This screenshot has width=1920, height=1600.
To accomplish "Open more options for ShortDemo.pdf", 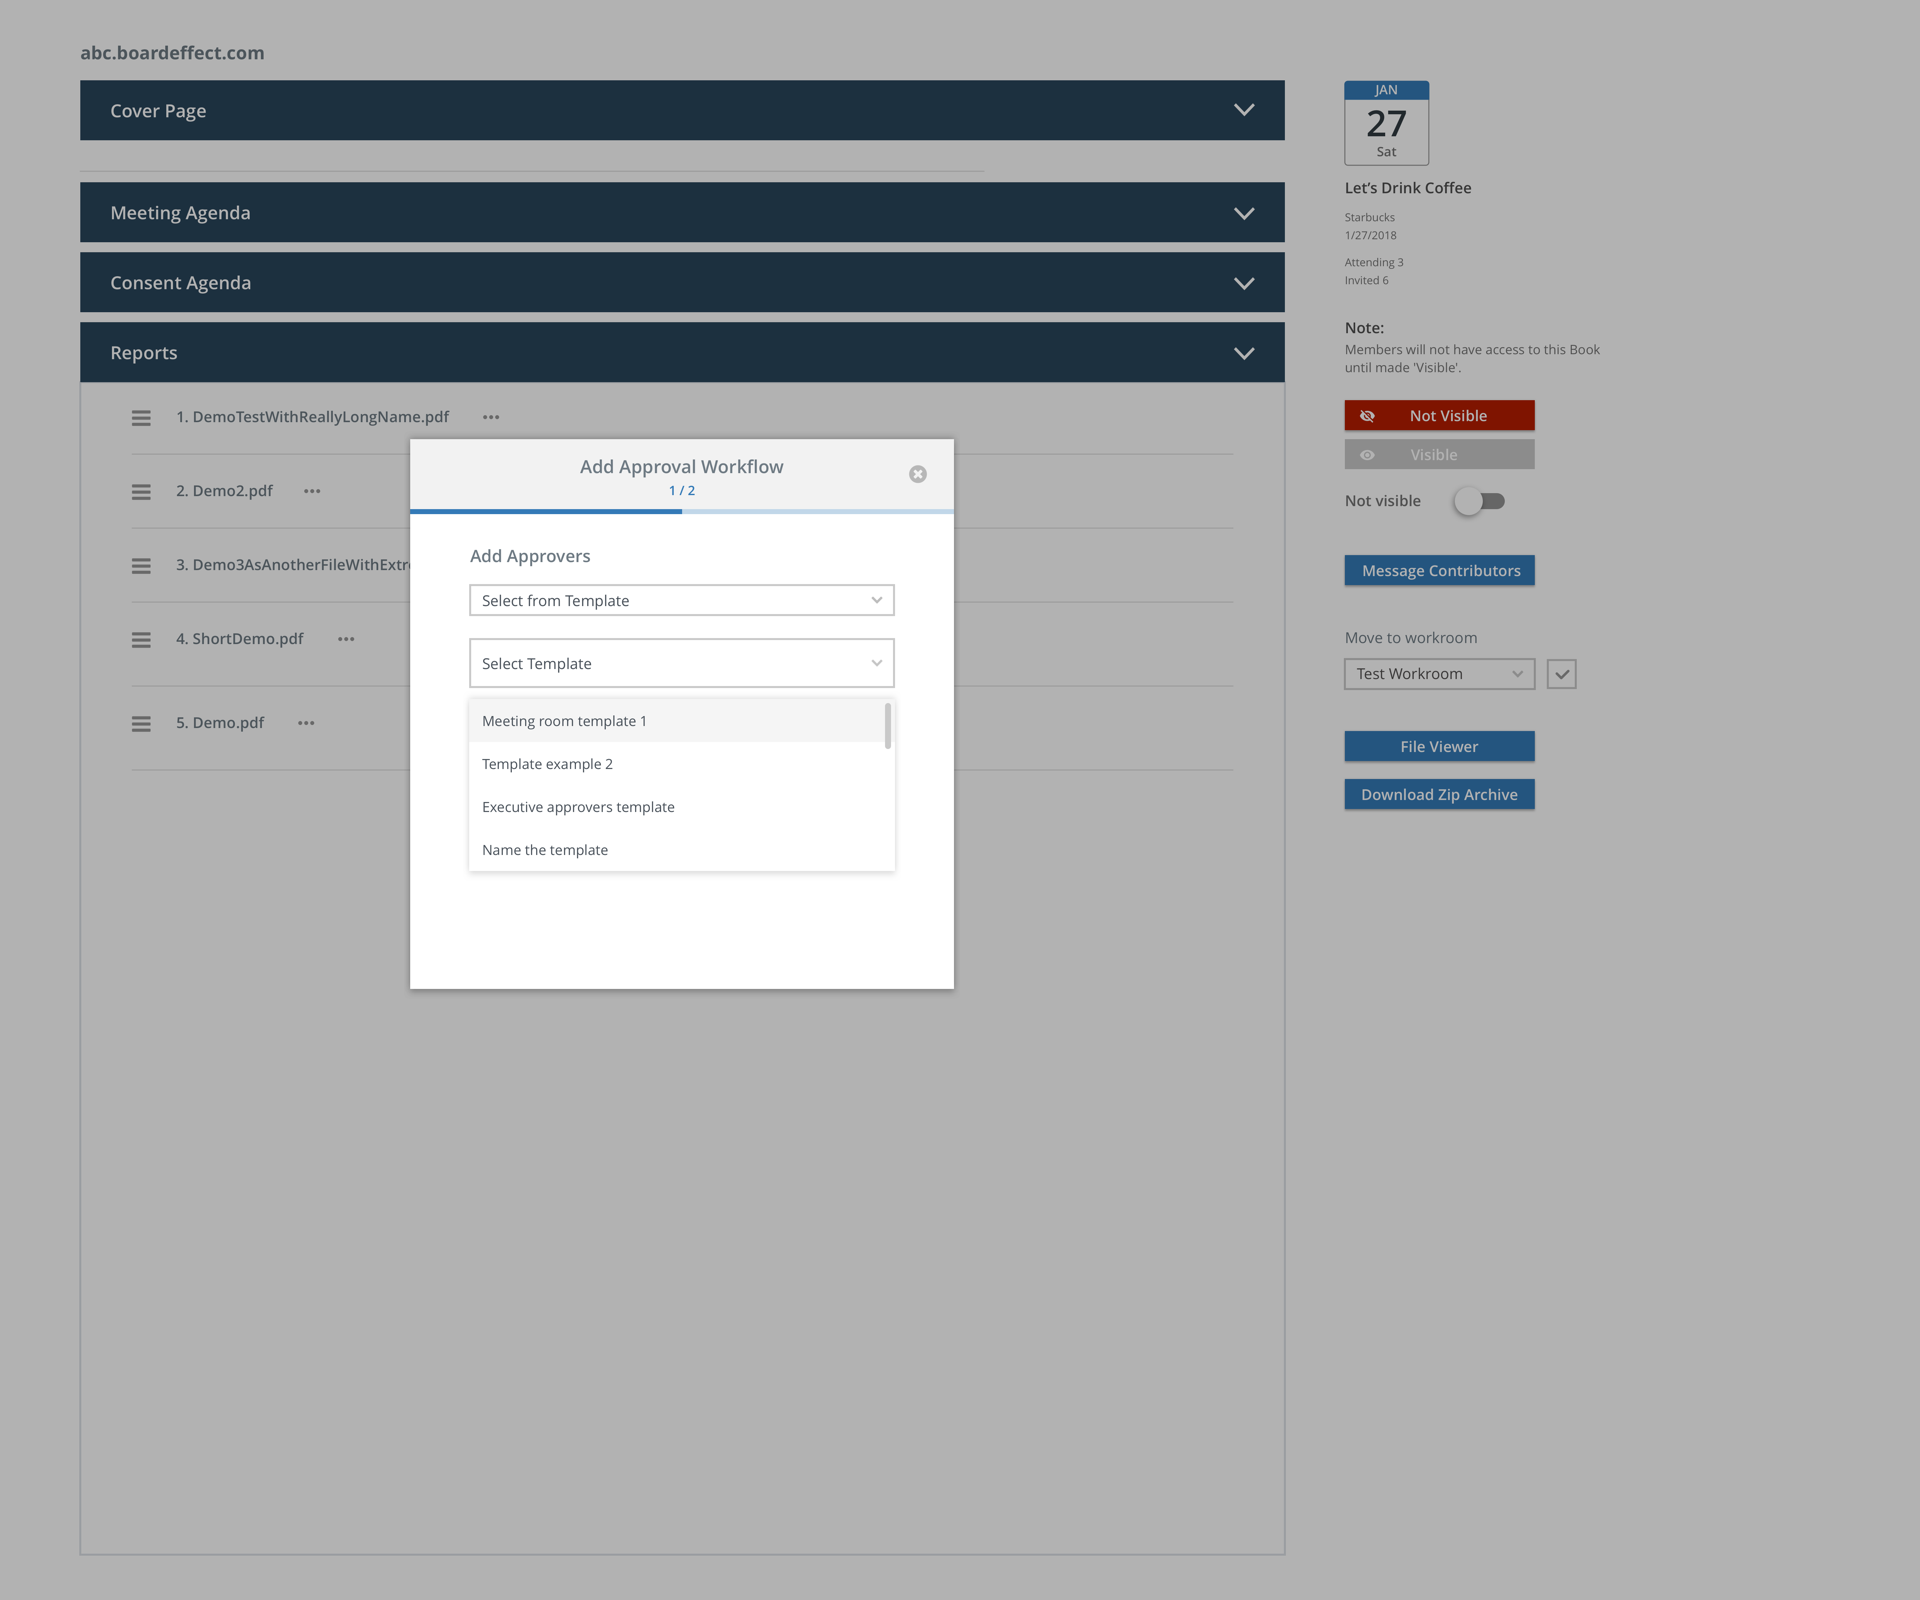I will coord(346,639).
